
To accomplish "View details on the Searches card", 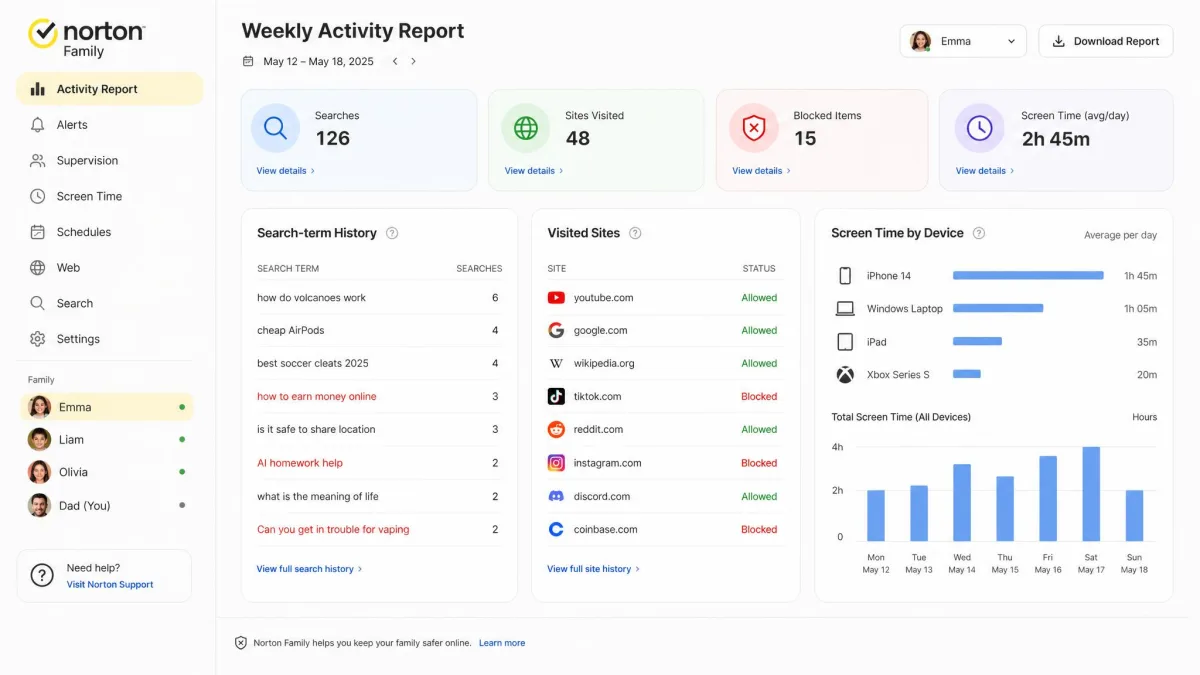I will coord(285,171).
